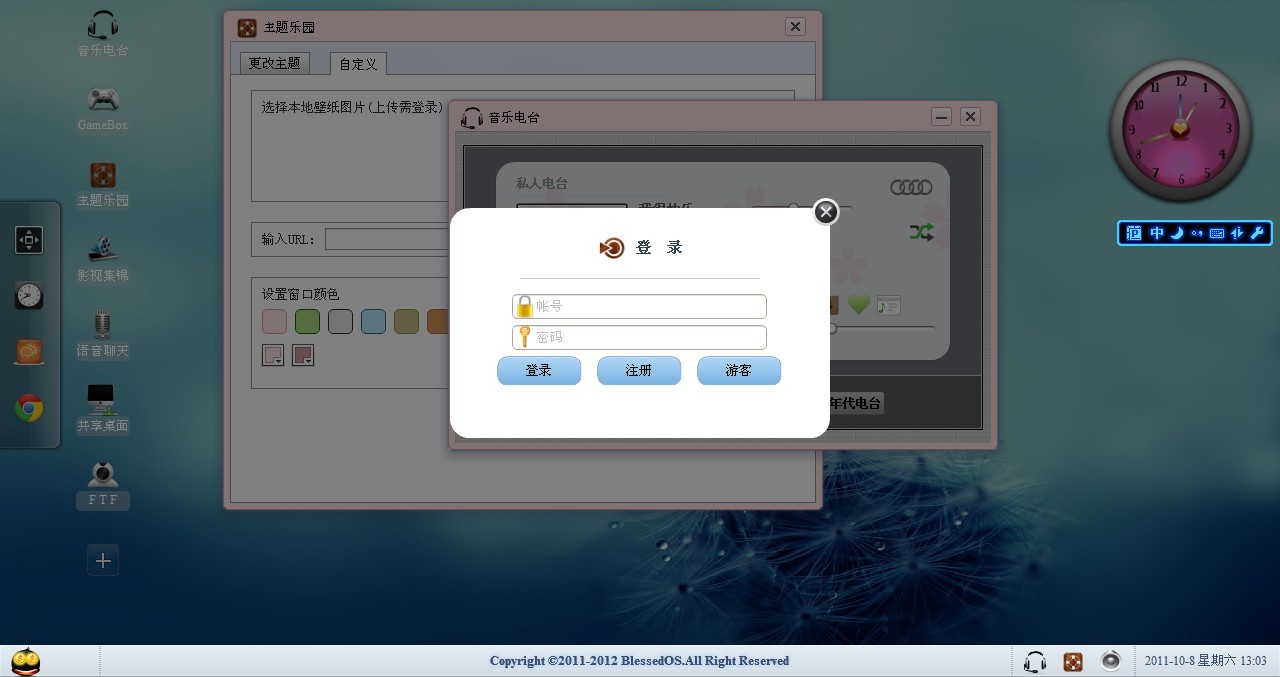Pick the green window color swatch
The image size is (1280, 677).
click(307, 321)
